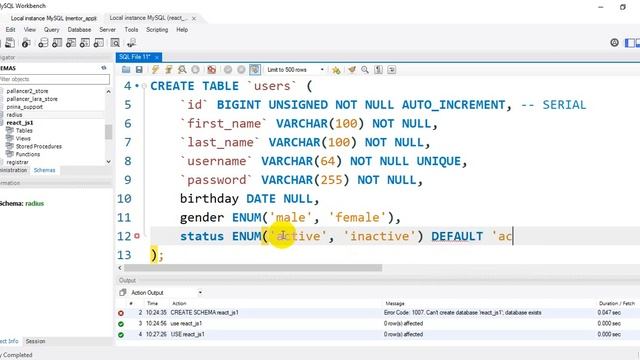
Task: Fold the CREATE TABLE statement marker
Action: (x=144, y=86)
